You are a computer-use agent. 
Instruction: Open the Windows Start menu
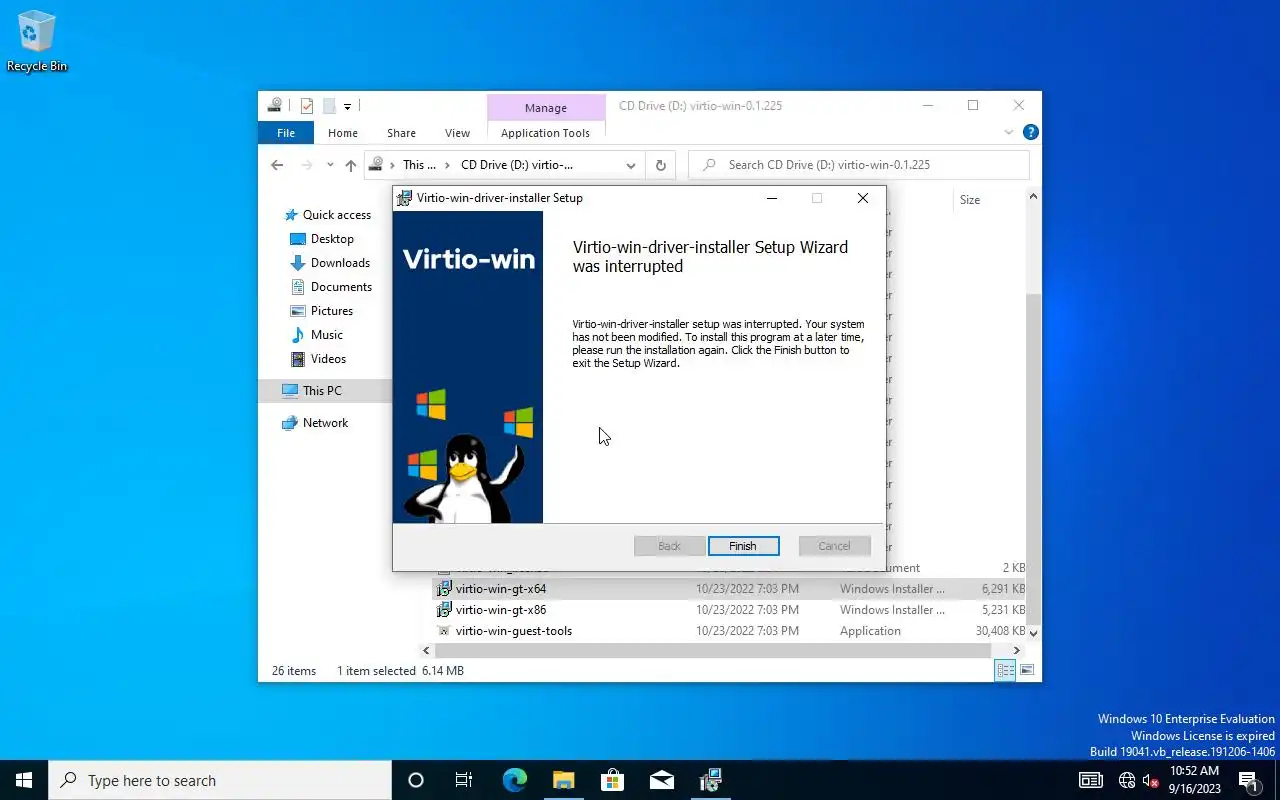(x=24, y=780)
